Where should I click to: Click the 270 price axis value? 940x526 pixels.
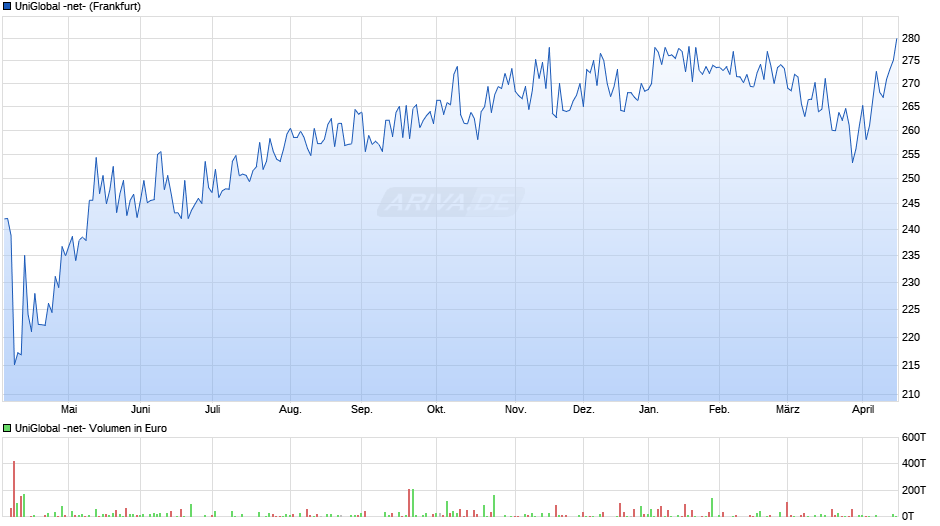coord(911,83)
